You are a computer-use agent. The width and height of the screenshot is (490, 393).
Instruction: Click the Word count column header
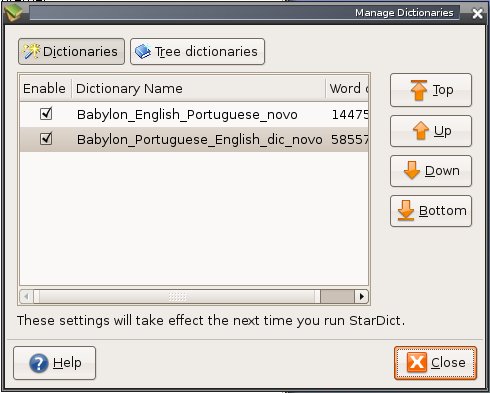point(347,89)
